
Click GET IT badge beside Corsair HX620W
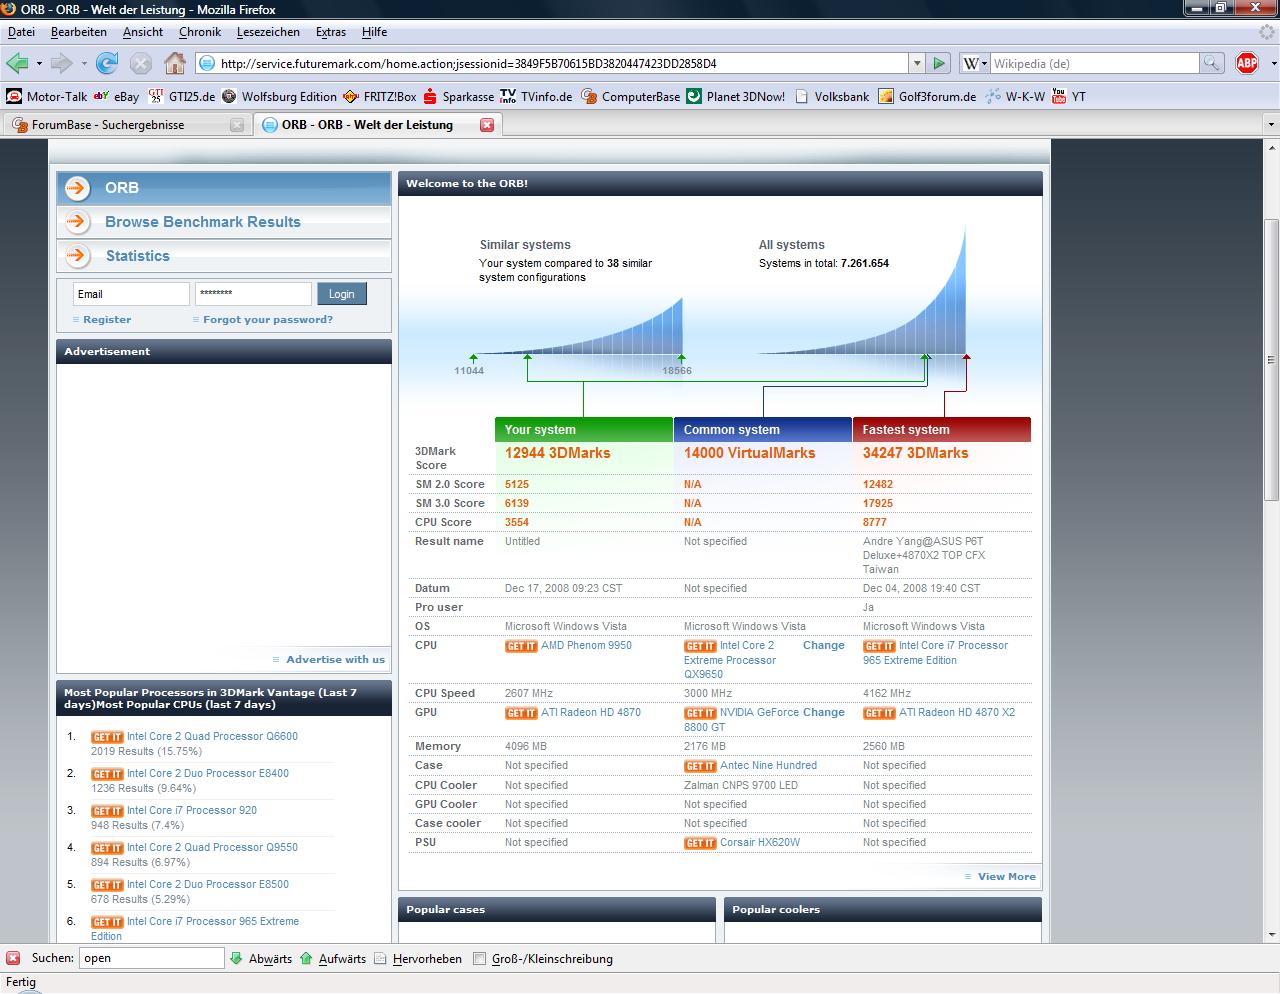[x=700, y=843]
